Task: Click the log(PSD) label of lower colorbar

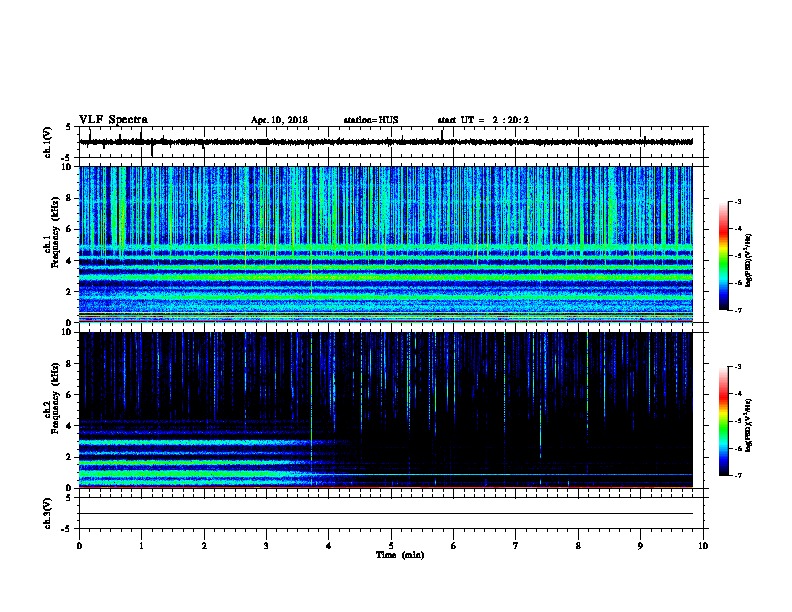Action: tap(748, 425)
